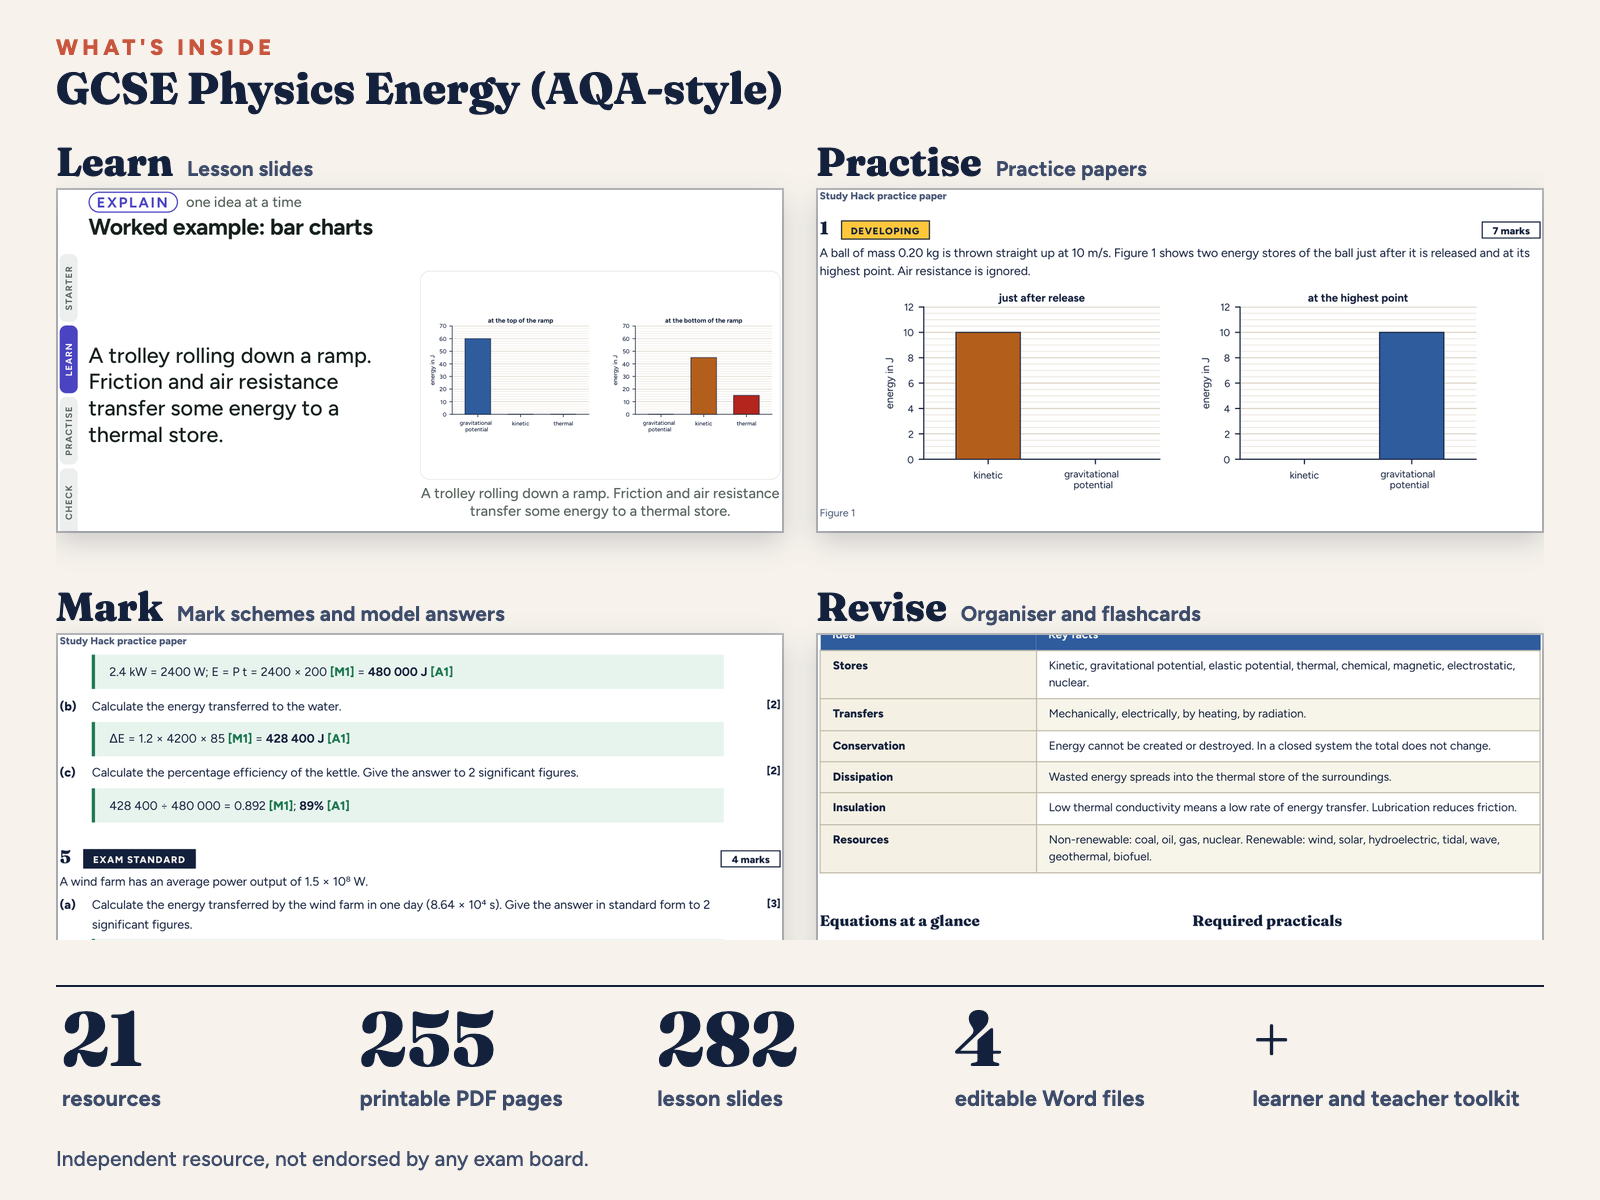Go to the CHECK side tab
Screen dimensions: 1600x1200
pos(69,501)
